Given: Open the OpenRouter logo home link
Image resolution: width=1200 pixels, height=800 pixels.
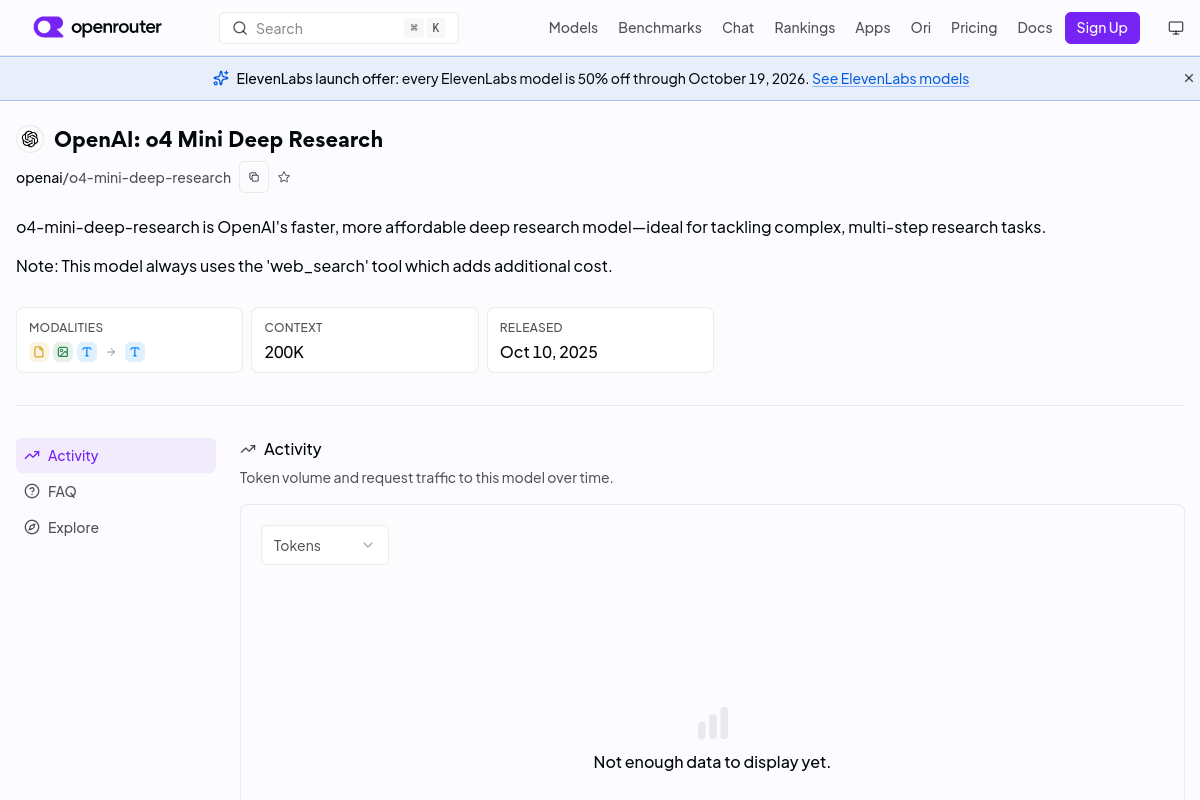Looking at the screenshot, I should tap(98, 28).
